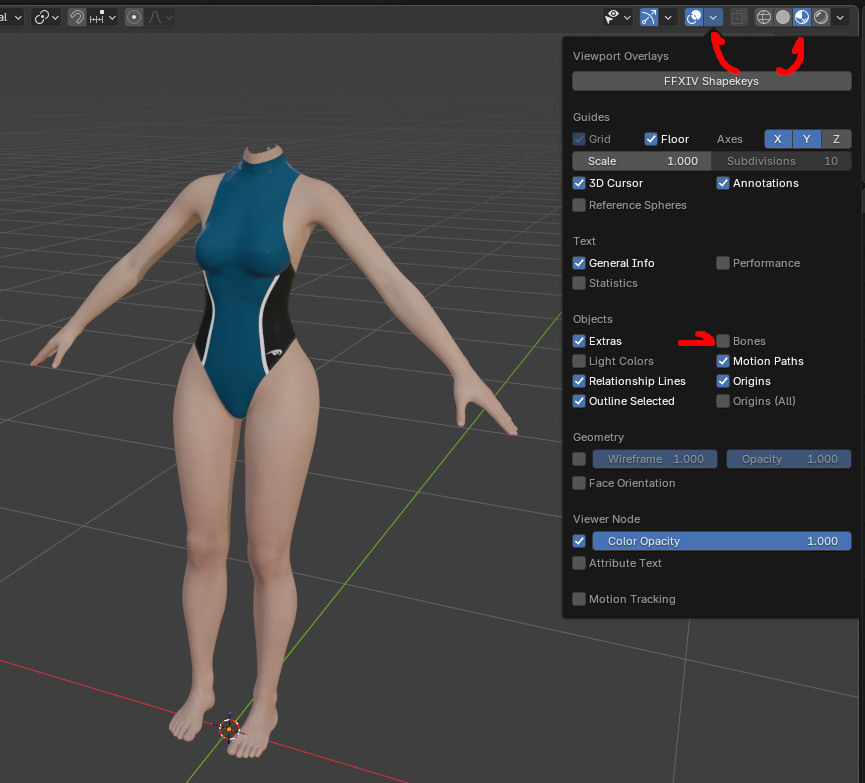The height and width of the screenshot is (783, 865).
Task: Enable the Reference Spheres checkbox
Action: (x=579, y=205)
